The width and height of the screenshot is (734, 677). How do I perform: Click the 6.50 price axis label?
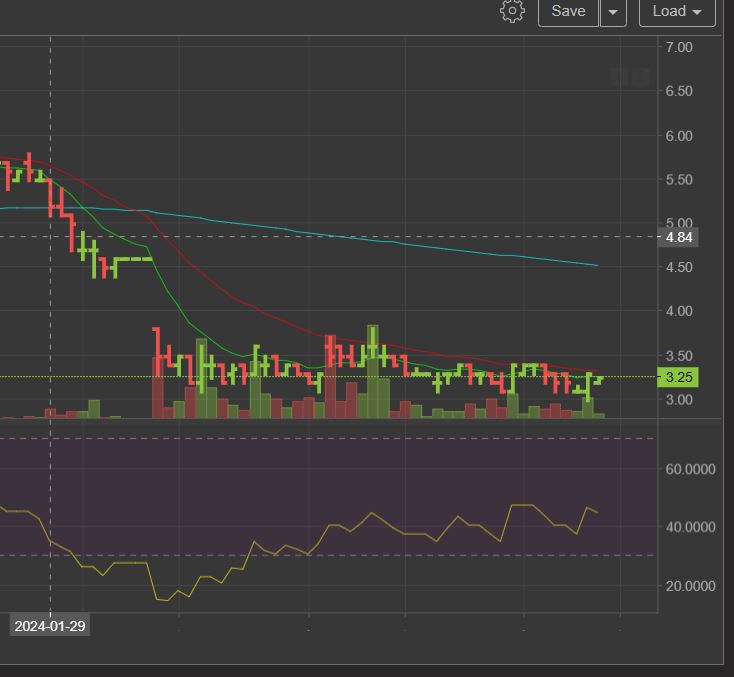(679, 91)
